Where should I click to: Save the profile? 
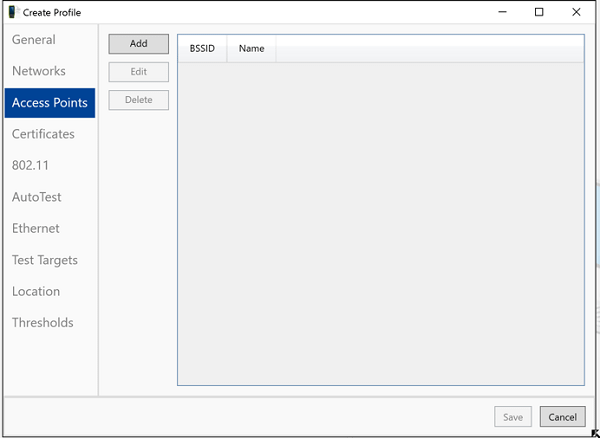coord(513,417)
